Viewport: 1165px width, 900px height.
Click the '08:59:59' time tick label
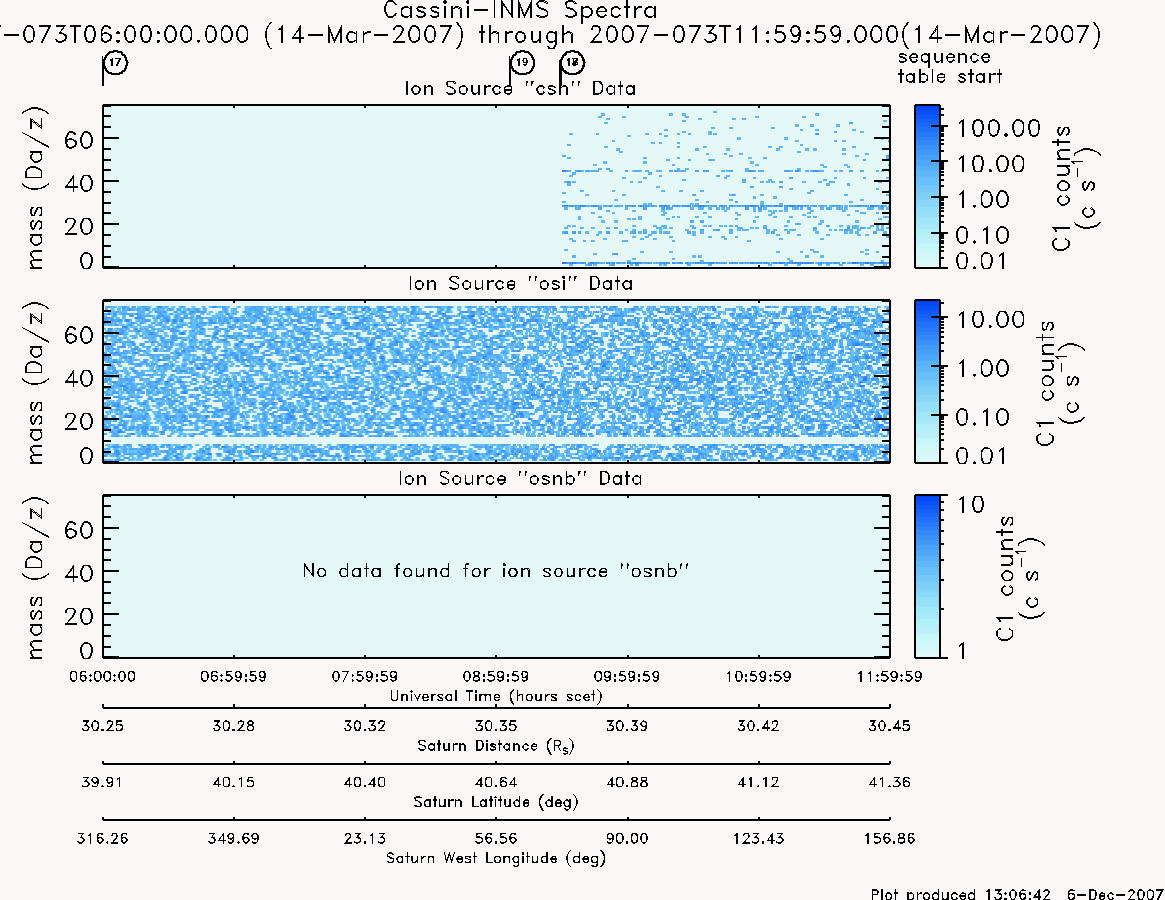click(496, 676)
